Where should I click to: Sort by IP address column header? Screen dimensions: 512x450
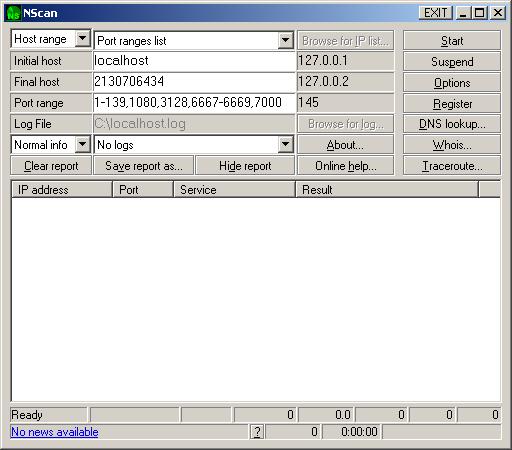click(x=62, y=190)
